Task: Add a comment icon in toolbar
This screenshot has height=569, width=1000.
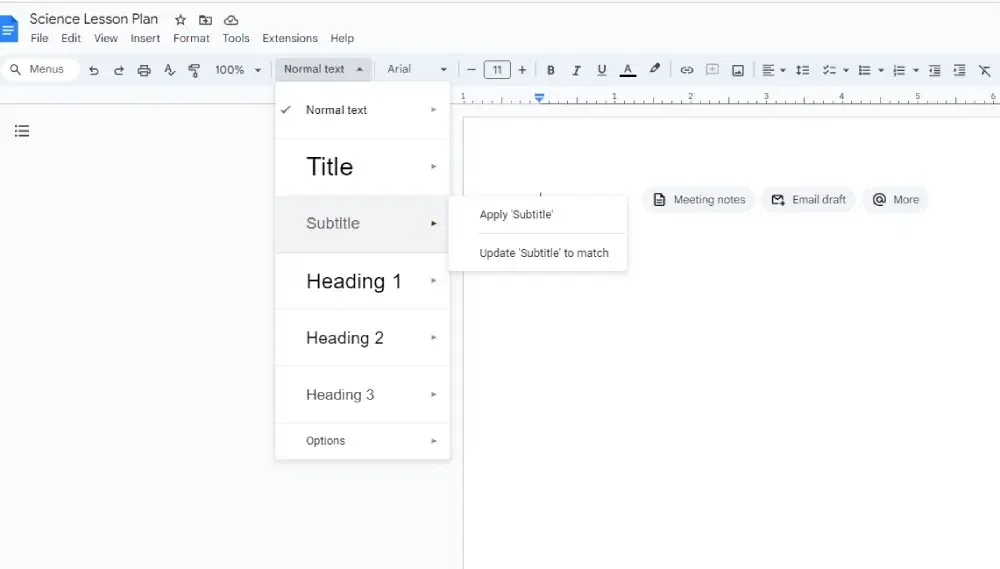Action: pyautogui.click(x=712, y=70)
